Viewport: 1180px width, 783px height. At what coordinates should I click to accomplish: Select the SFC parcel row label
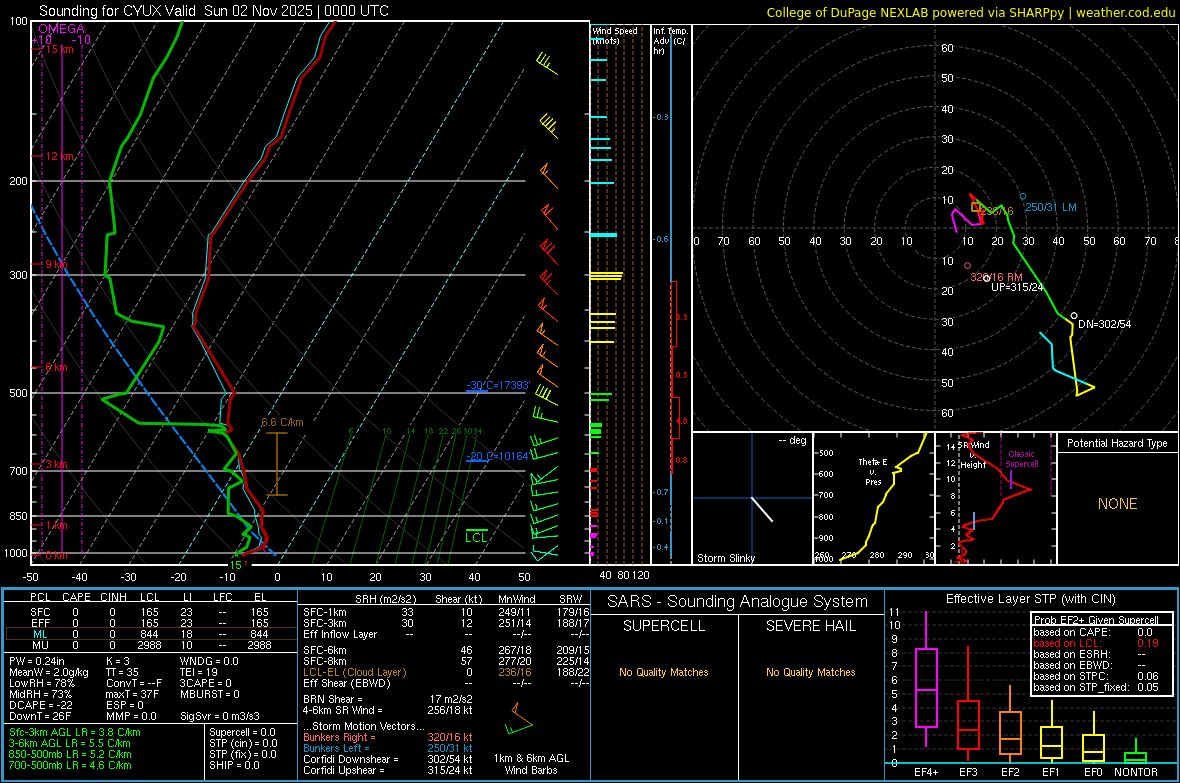point(40,612)
